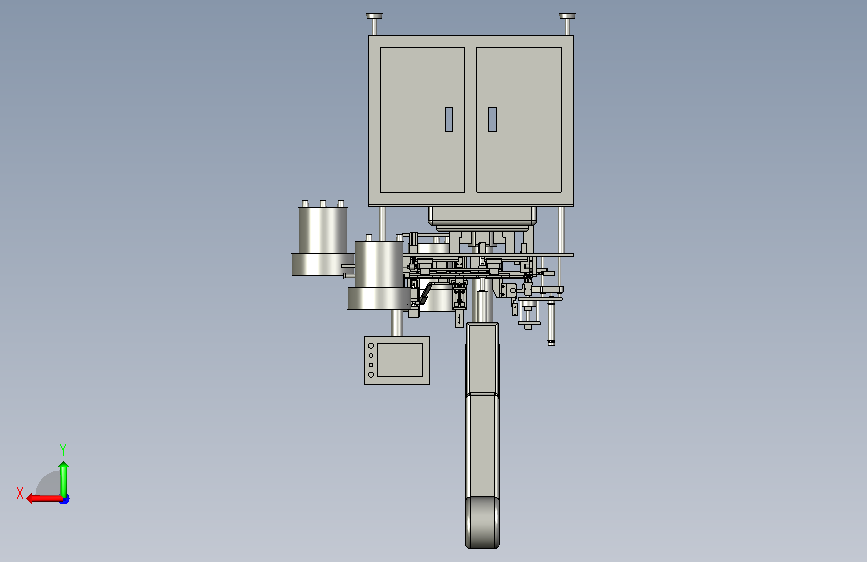Click the topmost round button on control panel
This screenshot has width=867, height=562.
coord(370,346)
